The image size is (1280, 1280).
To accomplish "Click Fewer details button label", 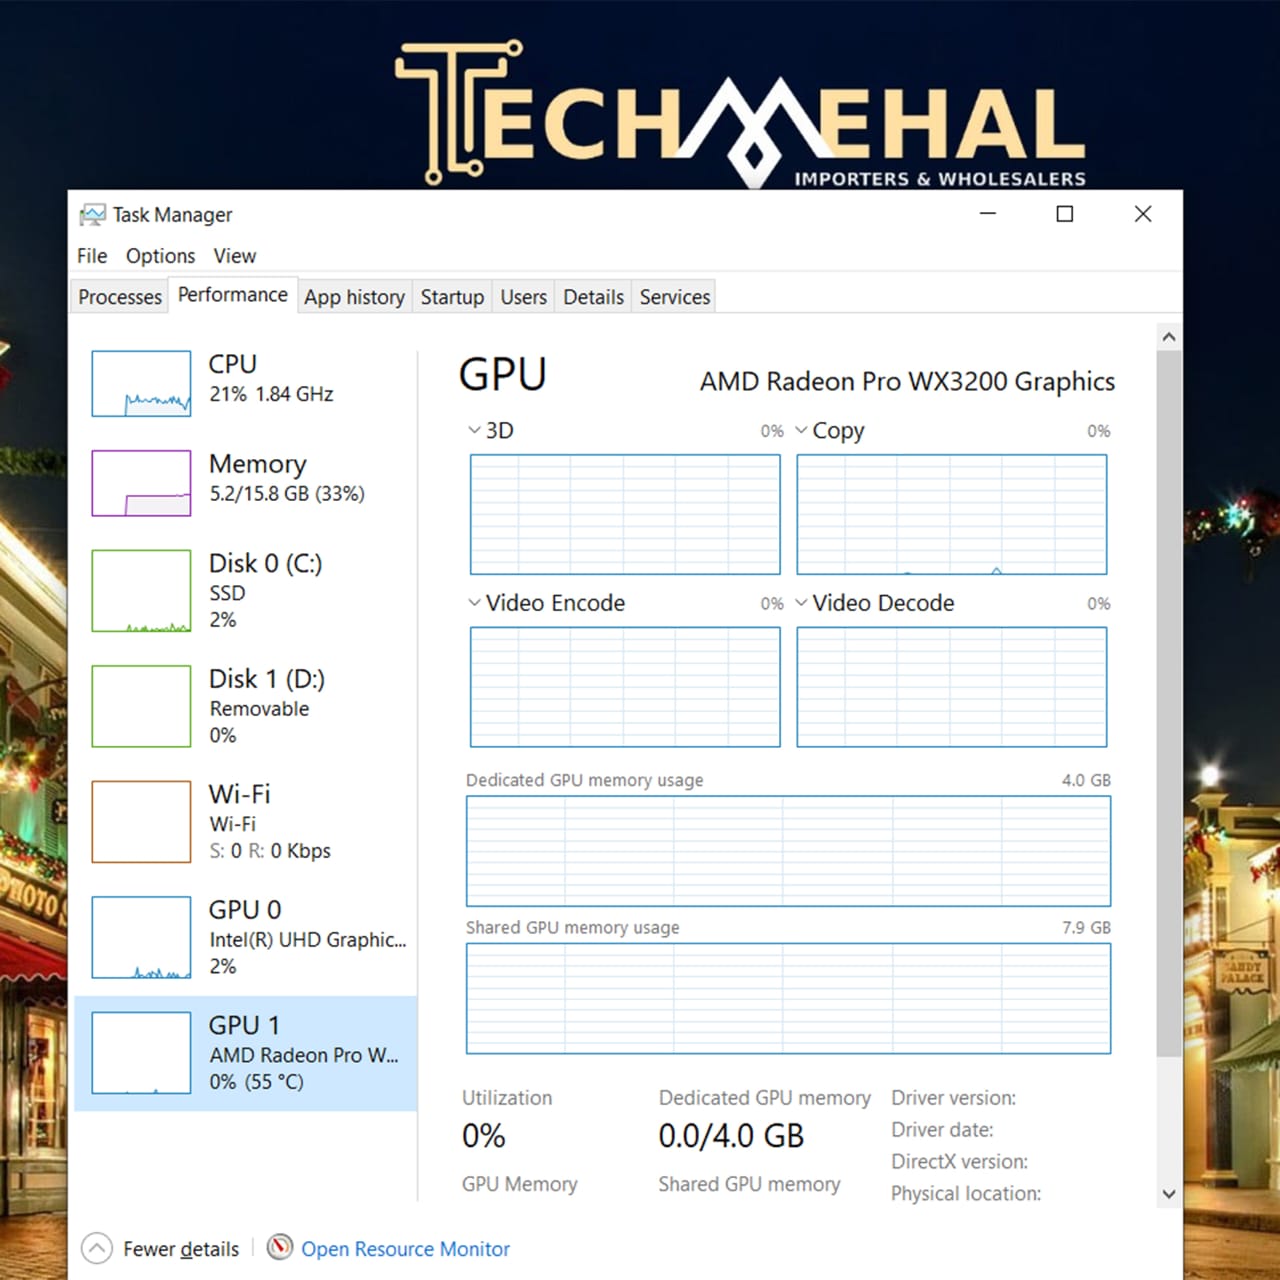I will [x=181, y=1249].
